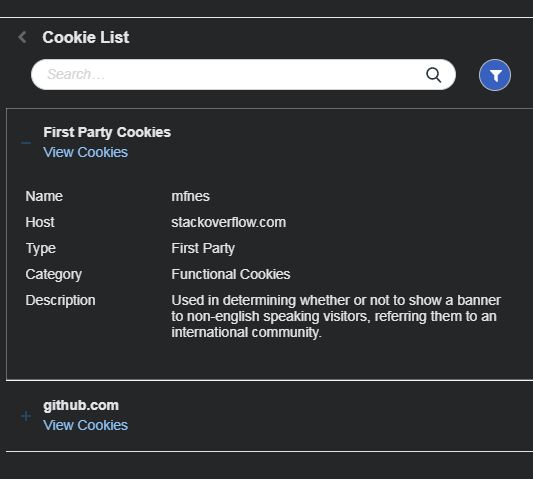
Task: Click the Name field label
Action: pos(44,196)
